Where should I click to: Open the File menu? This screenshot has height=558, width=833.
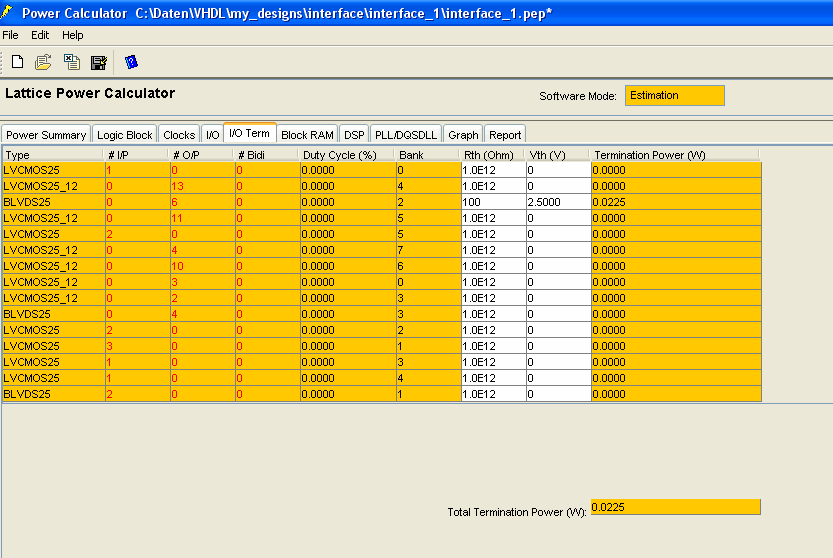(x=11, y=35)
